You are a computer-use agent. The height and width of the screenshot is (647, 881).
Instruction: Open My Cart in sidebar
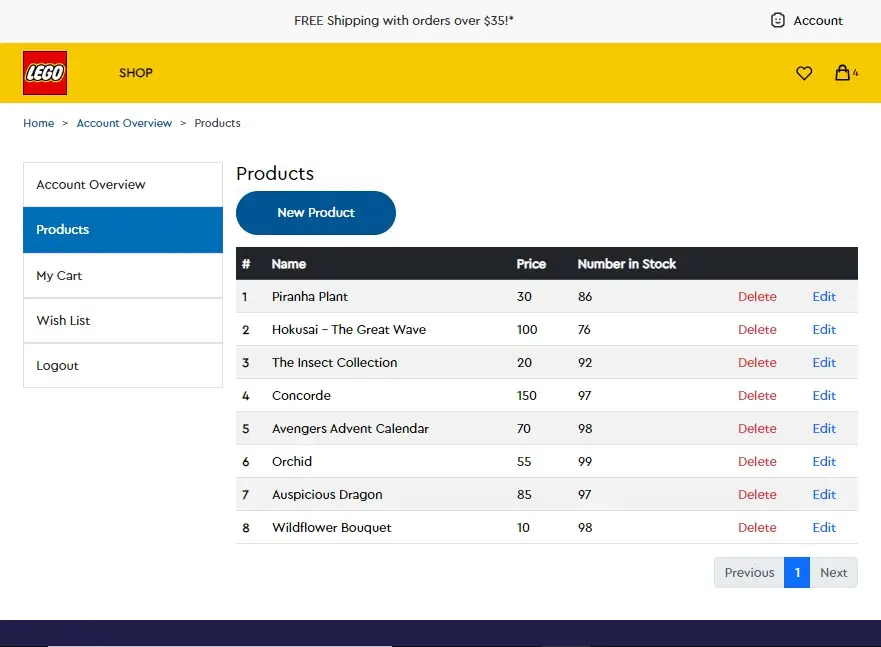123,276
